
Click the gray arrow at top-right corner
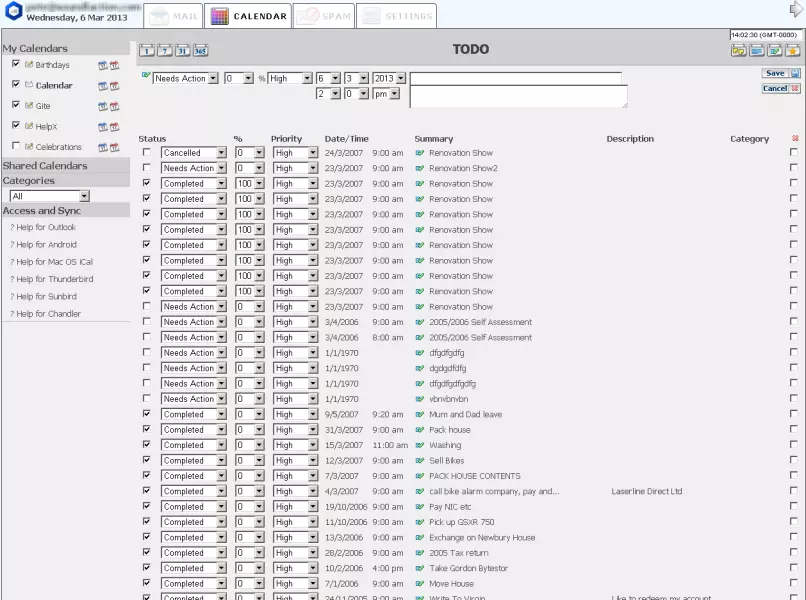point(796,10)
